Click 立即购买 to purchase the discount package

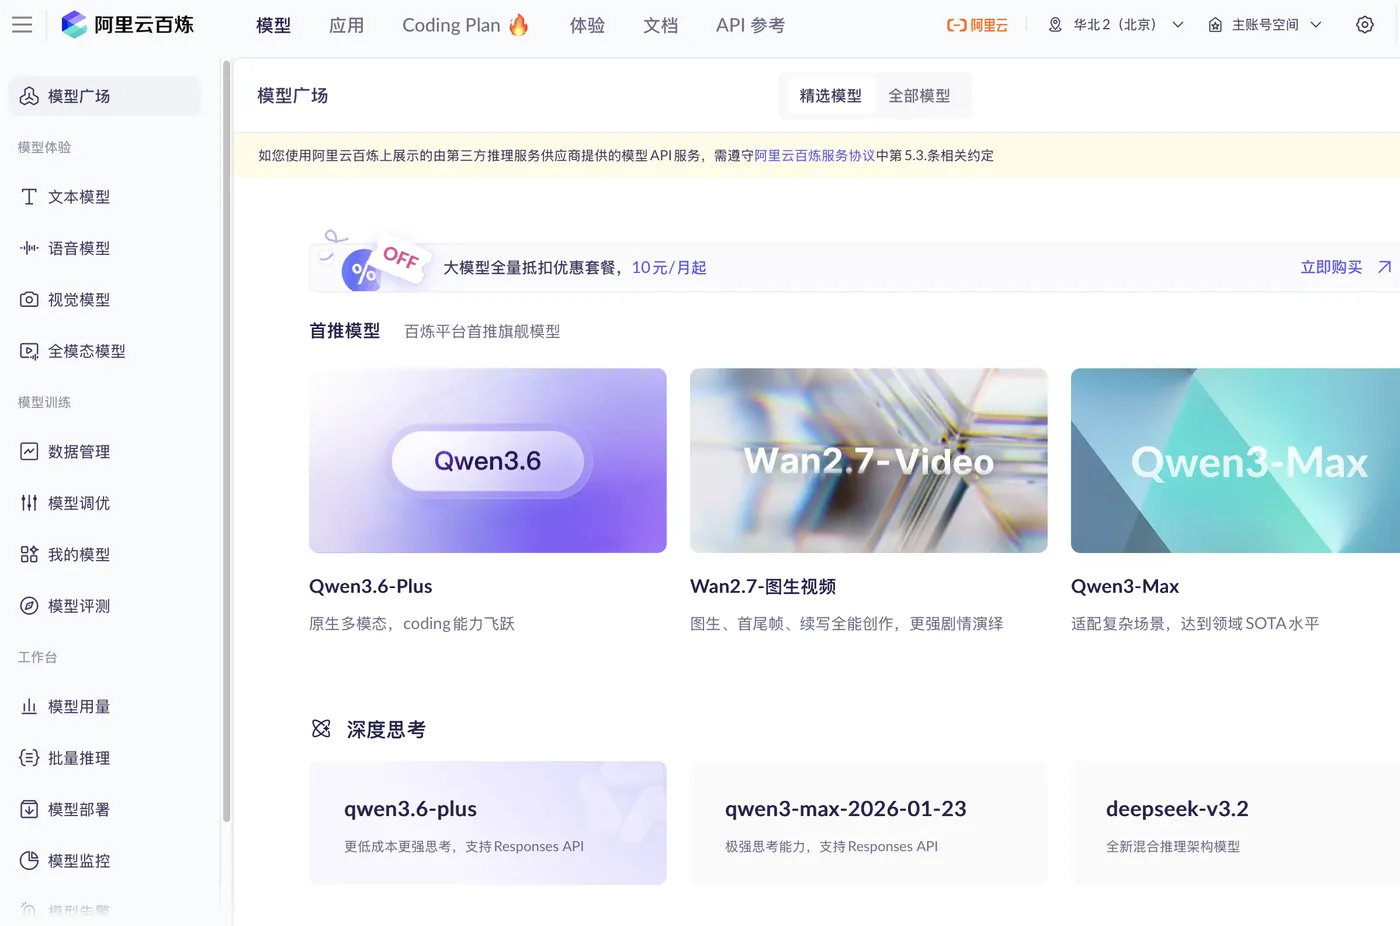(x=1332, y=267)
